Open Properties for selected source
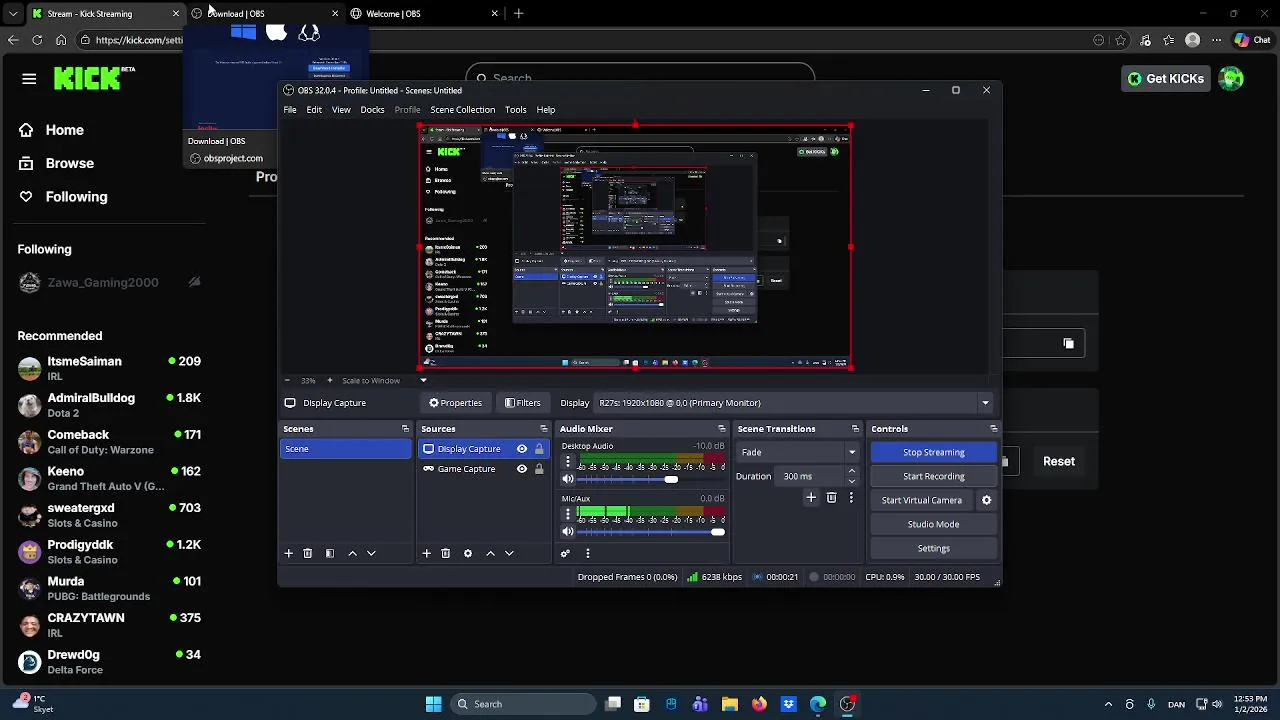 tap(456, 403)
